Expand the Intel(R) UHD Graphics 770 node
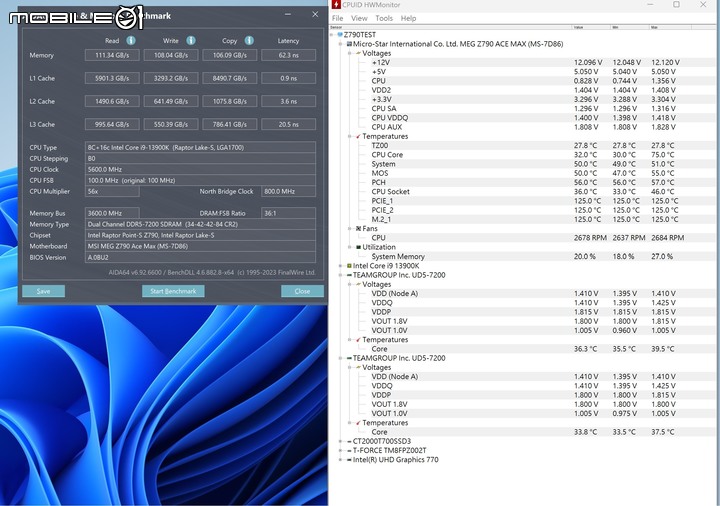The height and width of the screenshot is (506, 720). pos(341,460)
